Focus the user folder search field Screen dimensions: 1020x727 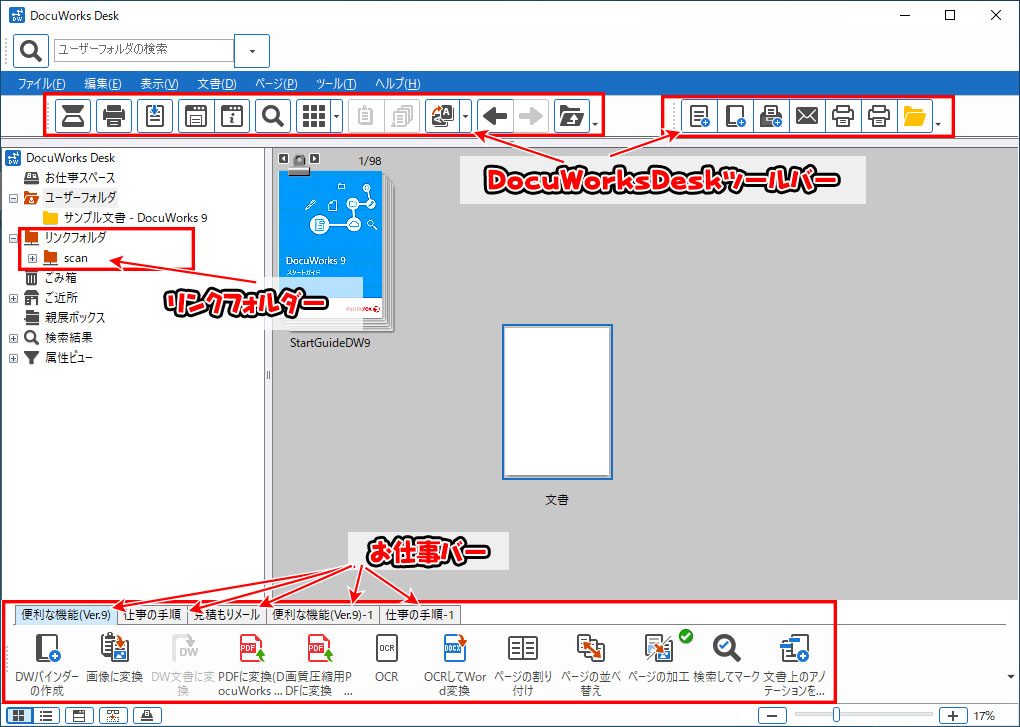144,50
